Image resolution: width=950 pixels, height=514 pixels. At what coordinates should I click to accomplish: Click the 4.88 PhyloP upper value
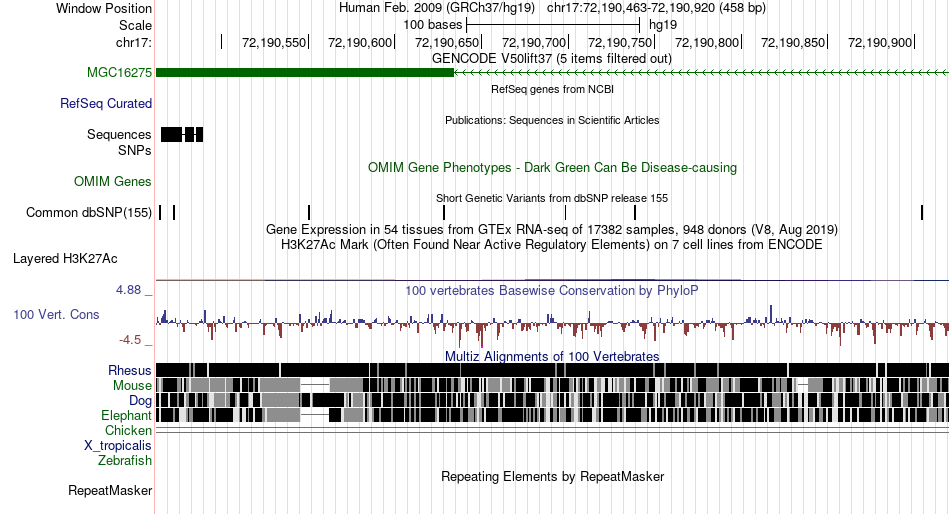coord(128,290)
